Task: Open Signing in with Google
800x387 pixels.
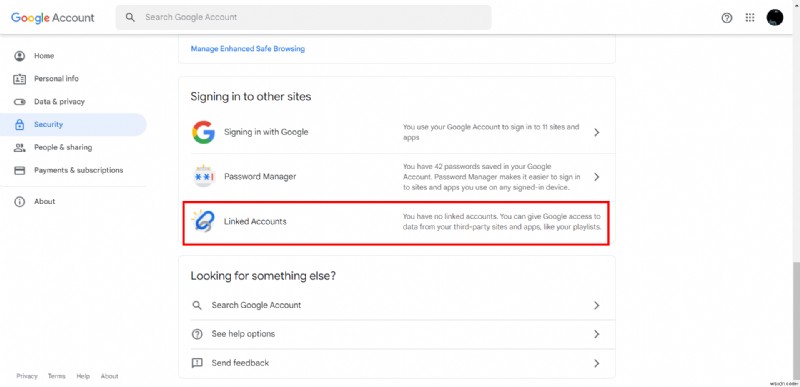Action: point(397,132)
